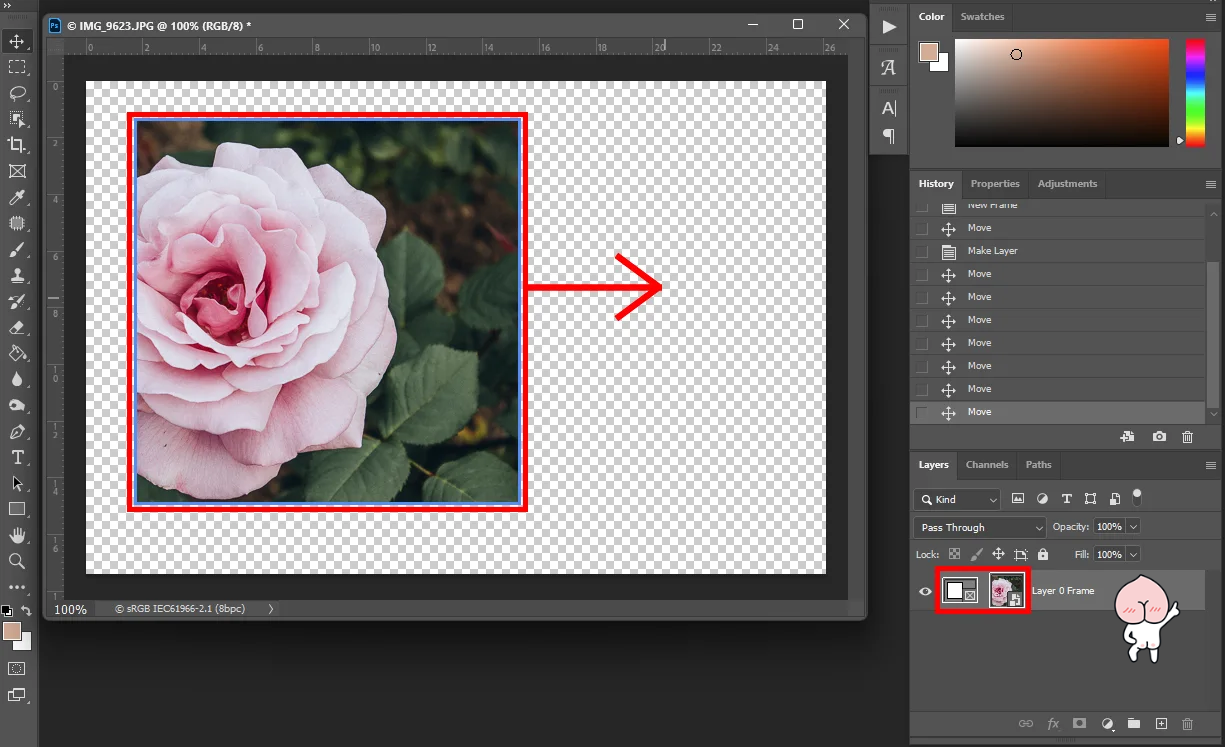Switch to the Adjustments tab

(1067, 184)
